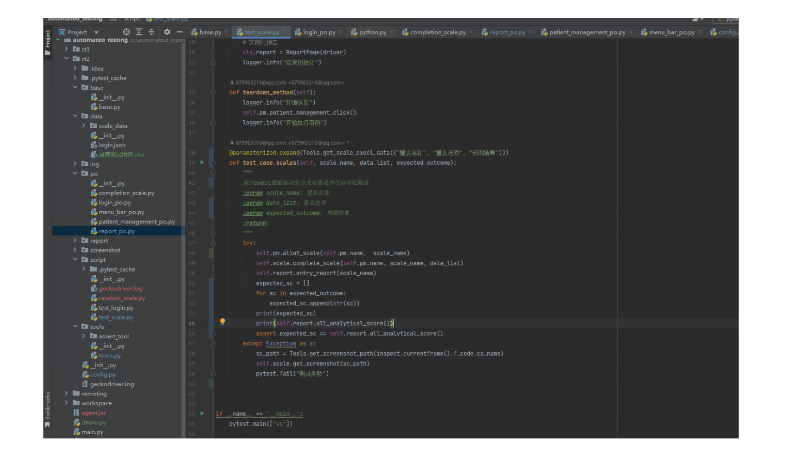Toggle the Bookmarks side tool button

(47, 409)
